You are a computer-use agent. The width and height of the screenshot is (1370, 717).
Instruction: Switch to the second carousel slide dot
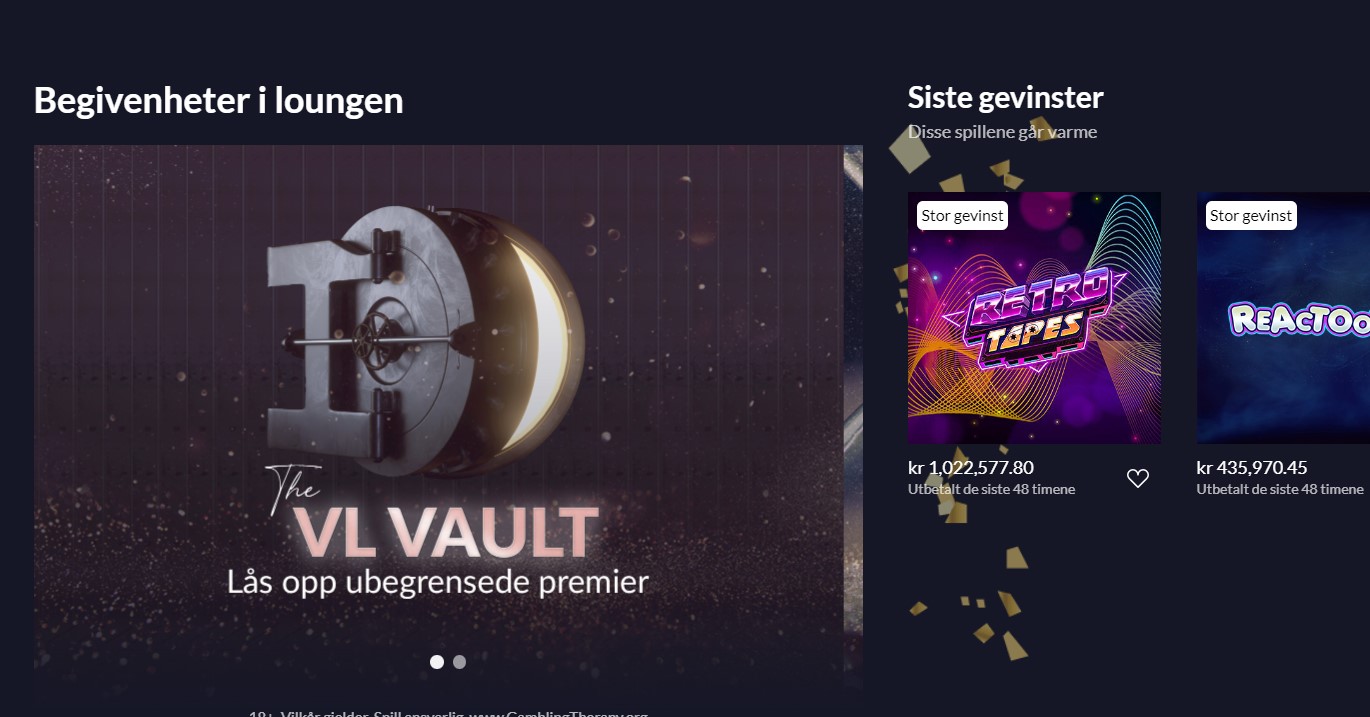tap(459, 662)
